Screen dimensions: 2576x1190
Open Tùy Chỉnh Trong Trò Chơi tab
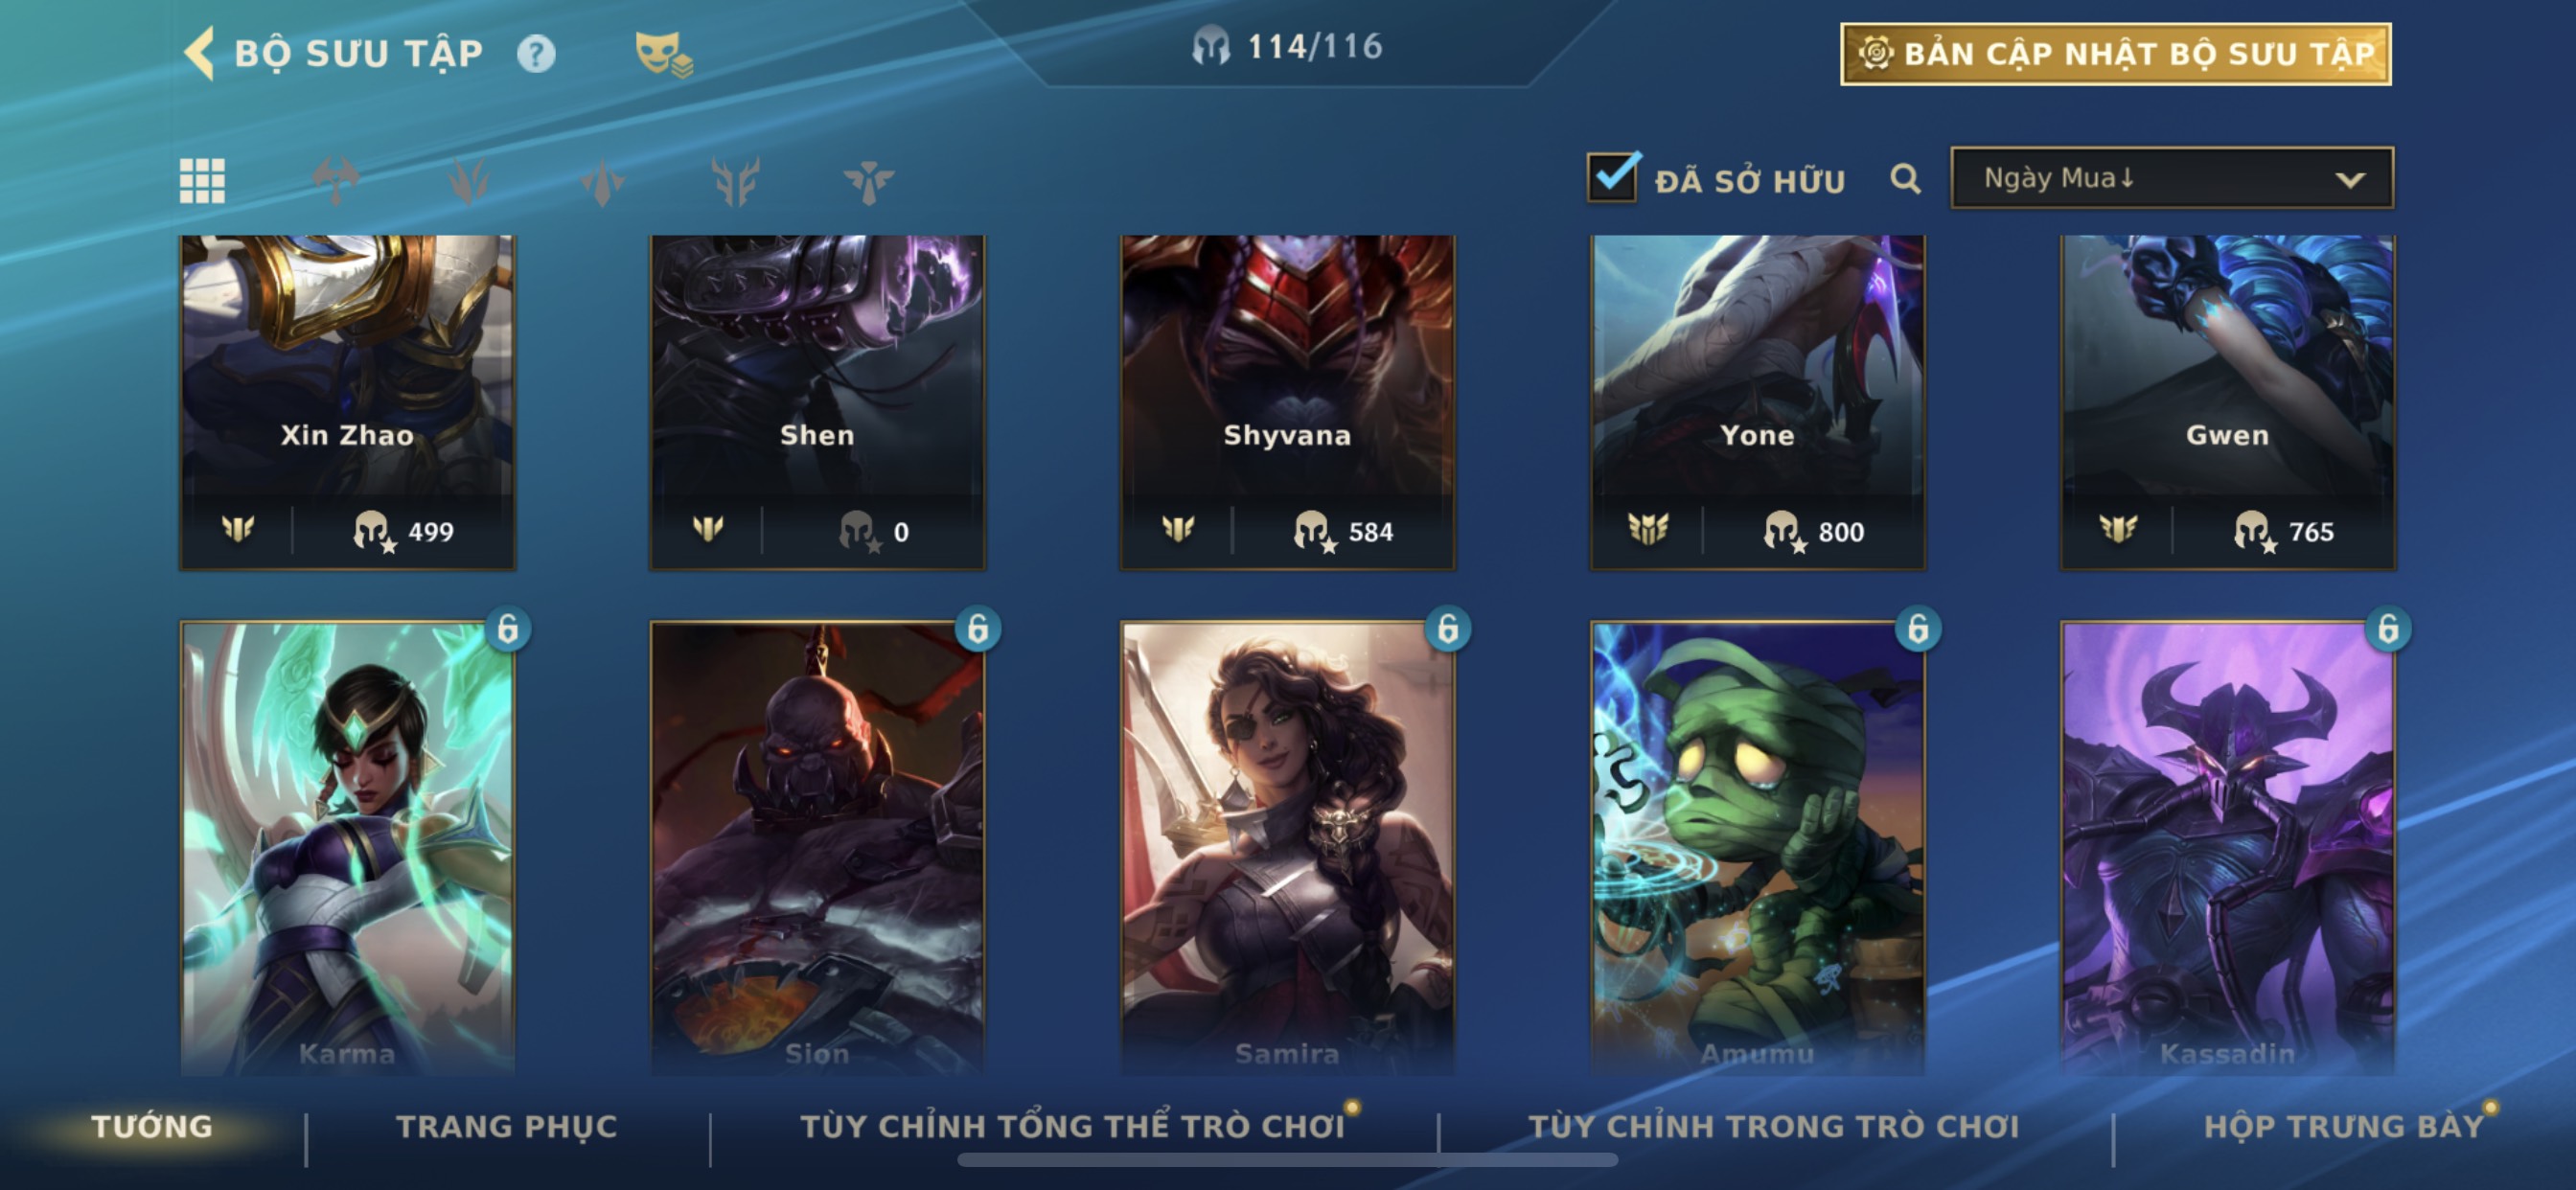(x=1774, y=1126)
